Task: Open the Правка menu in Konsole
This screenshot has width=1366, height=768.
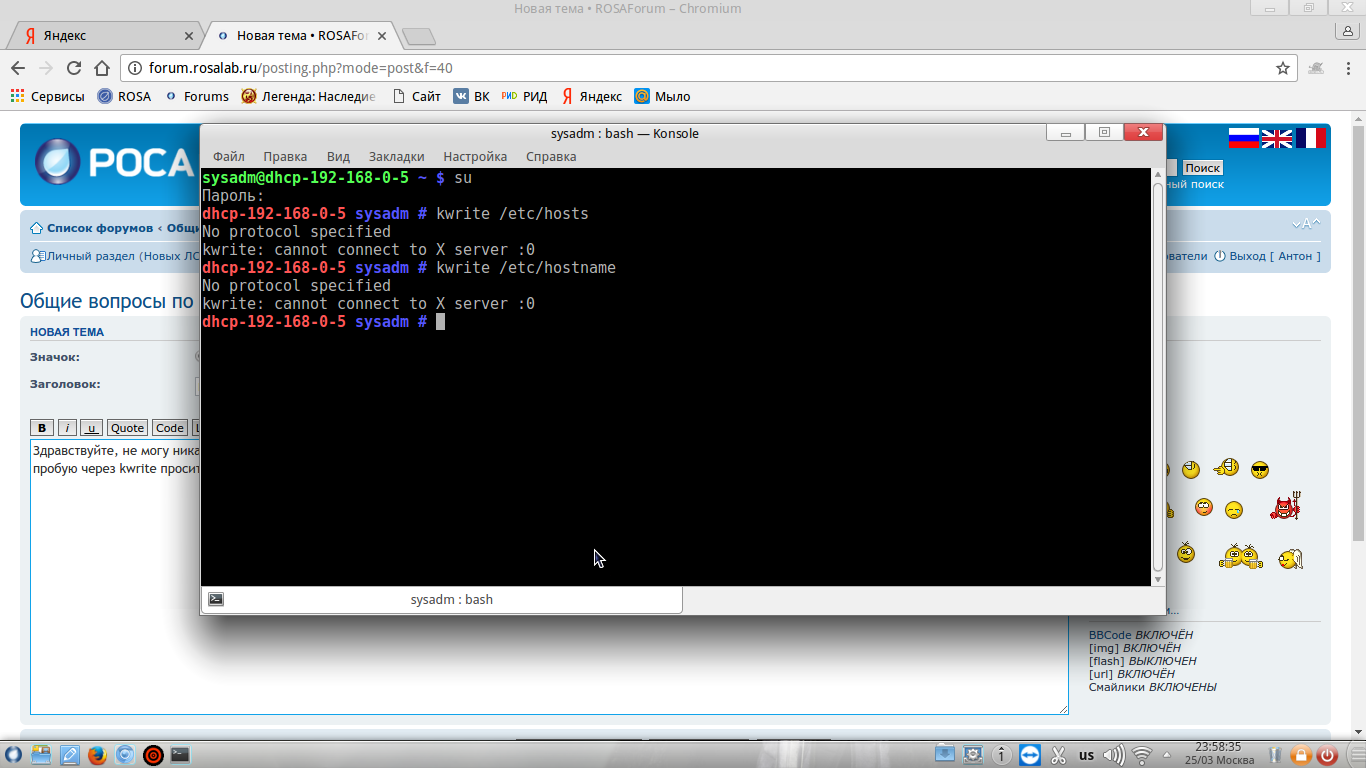Action: [x=285, y=156]
